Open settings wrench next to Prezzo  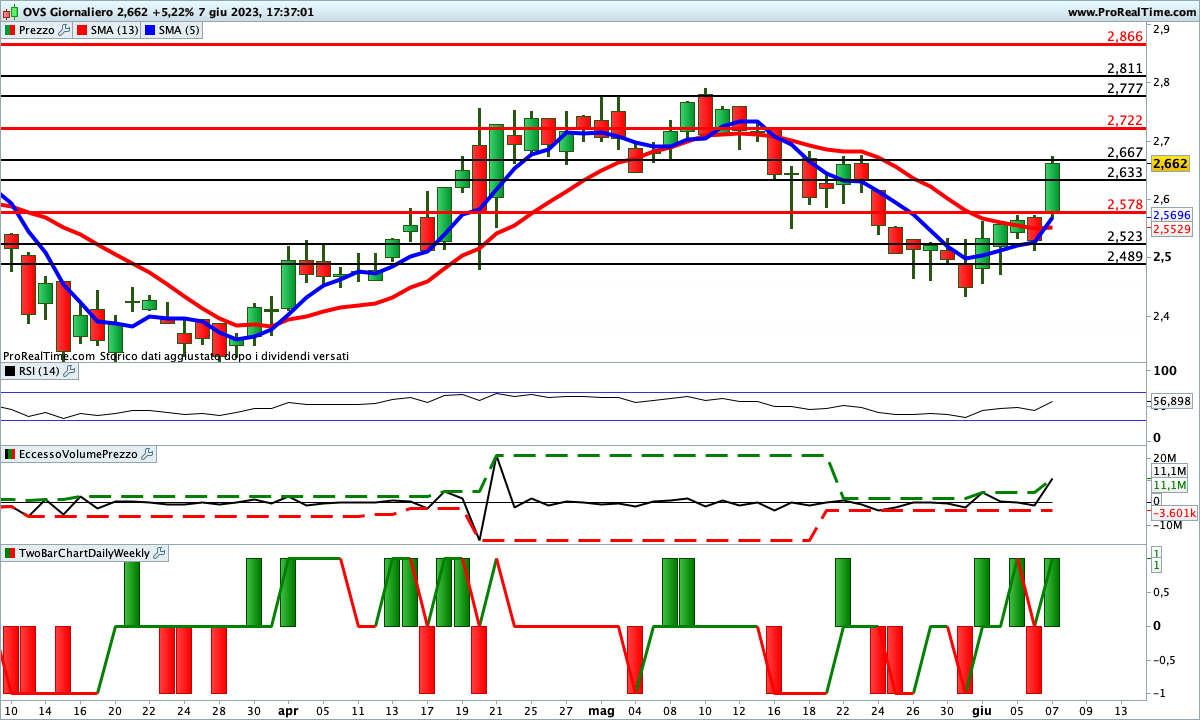coord(65,30)
